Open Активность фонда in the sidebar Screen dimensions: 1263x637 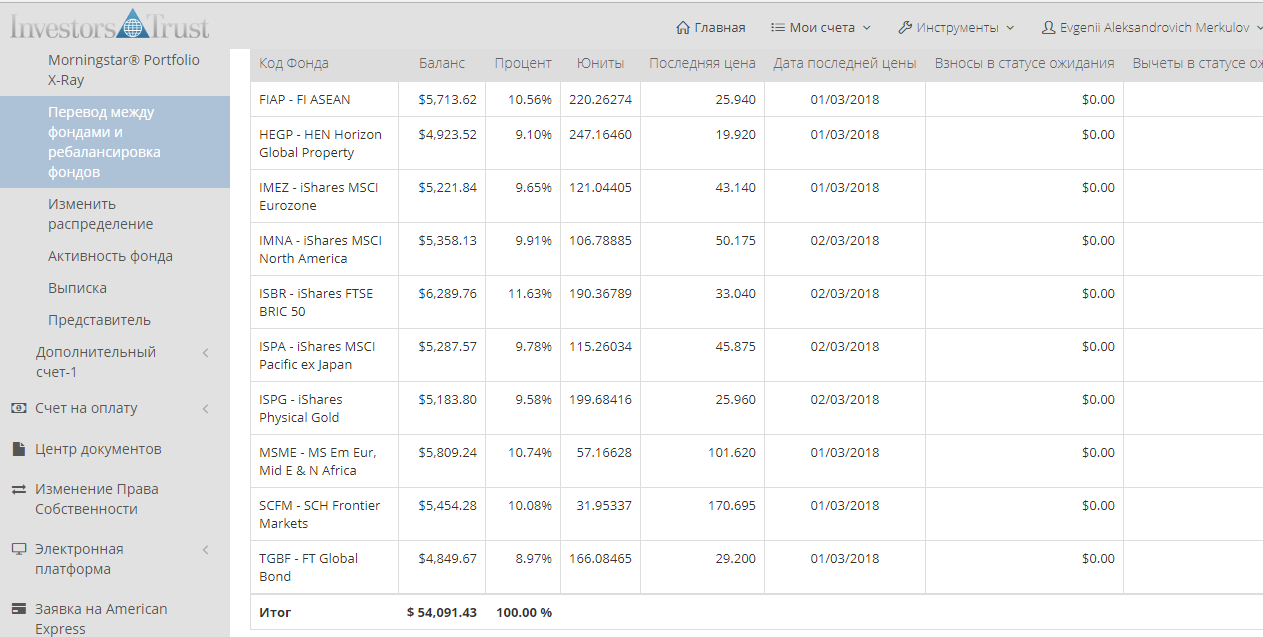coord(110,256)
